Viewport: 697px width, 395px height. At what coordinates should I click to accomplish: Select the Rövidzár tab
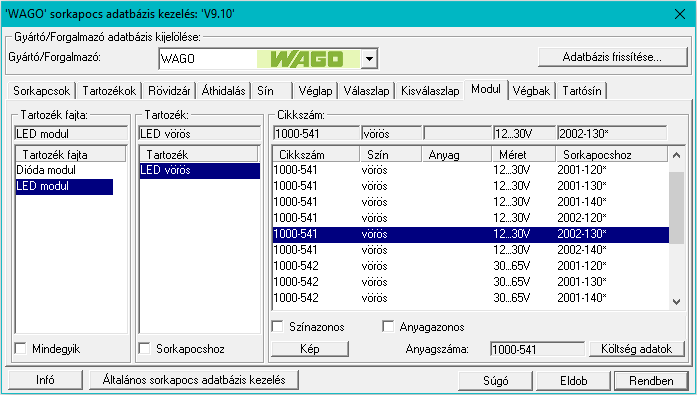tap(169, 91)
